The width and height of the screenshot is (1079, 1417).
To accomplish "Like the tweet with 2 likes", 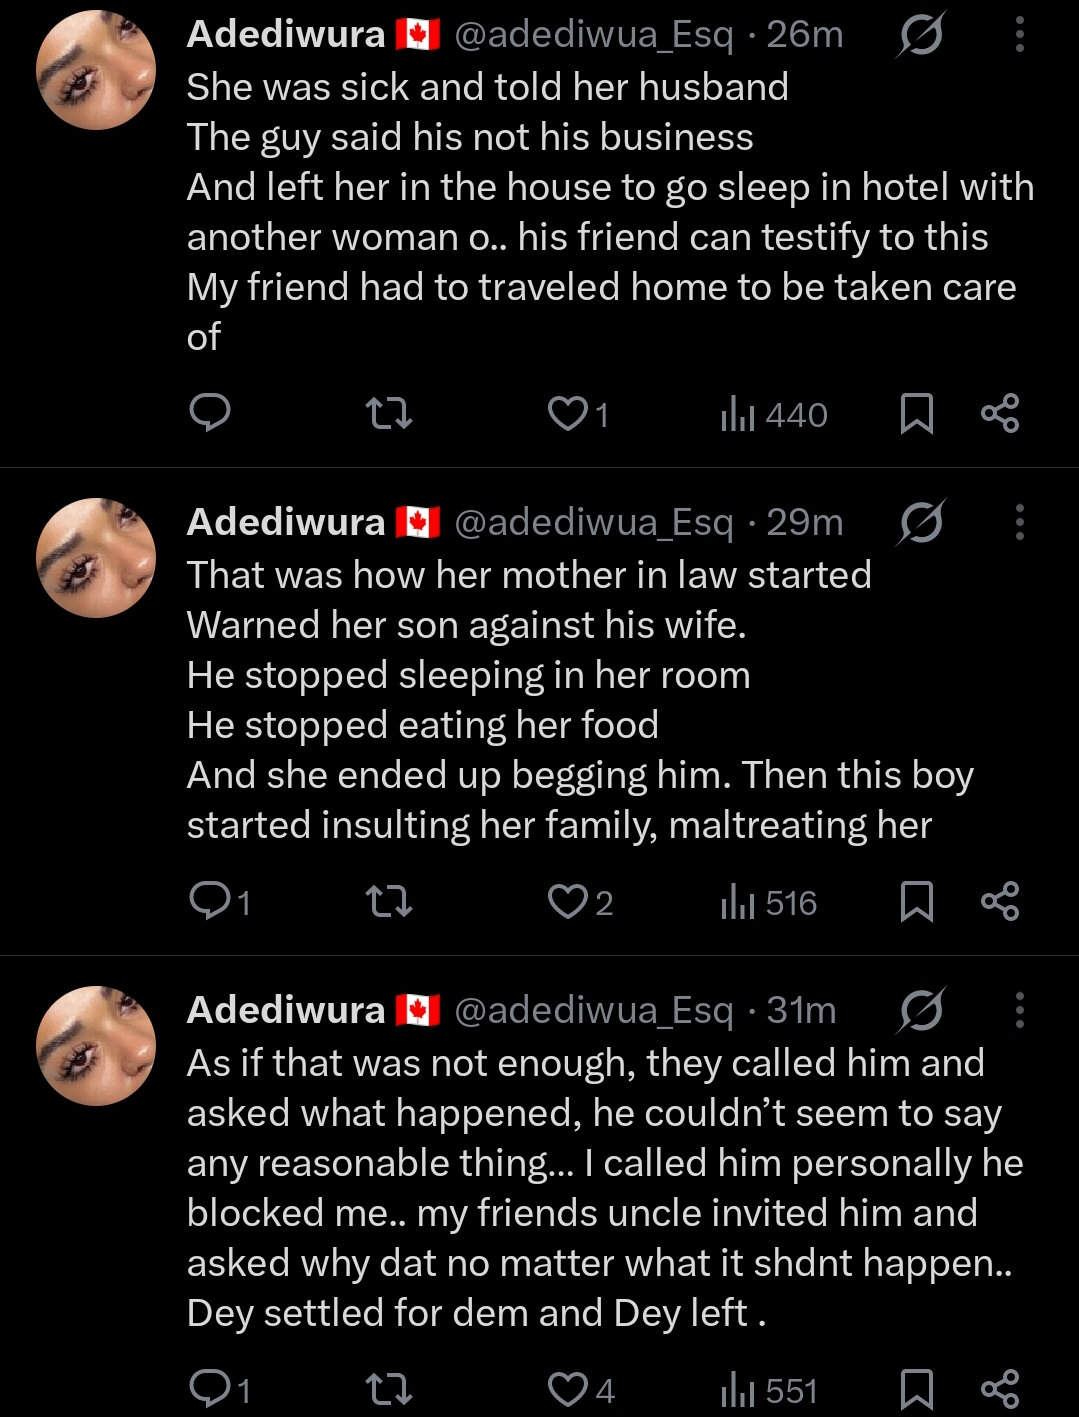I will (x=568, y=901).
